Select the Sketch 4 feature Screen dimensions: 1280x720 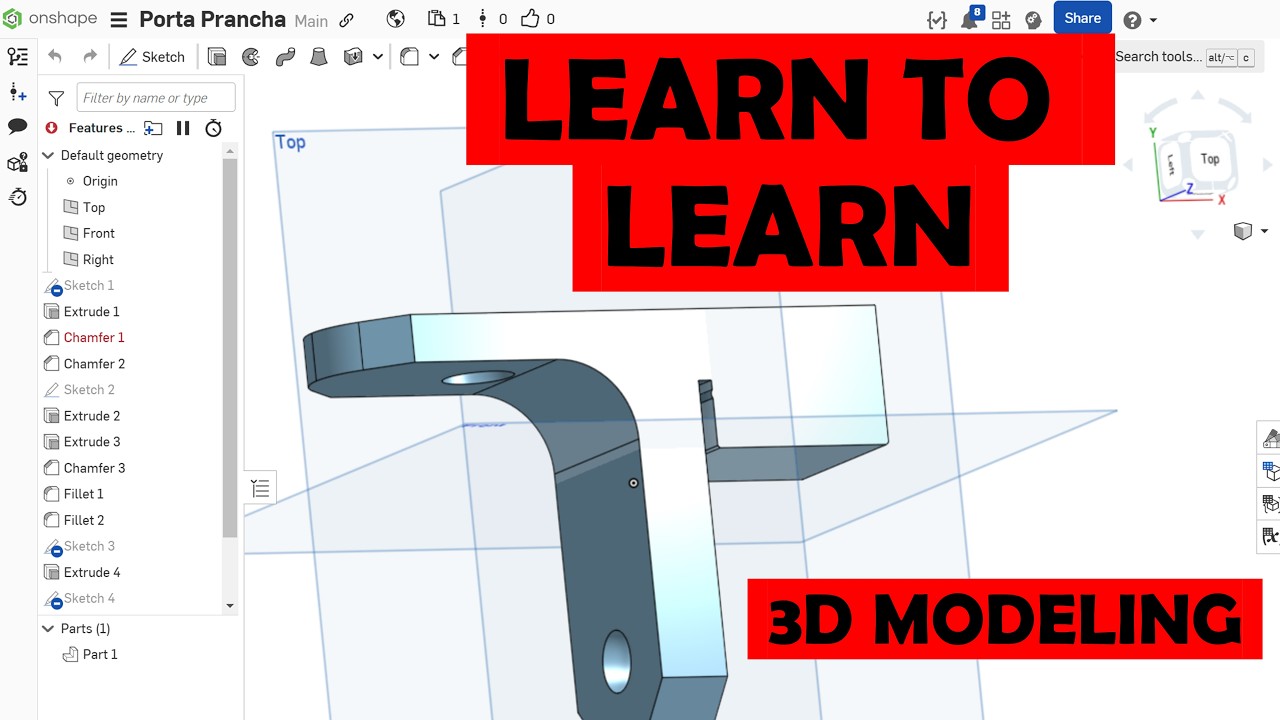(x=89, y=598)
